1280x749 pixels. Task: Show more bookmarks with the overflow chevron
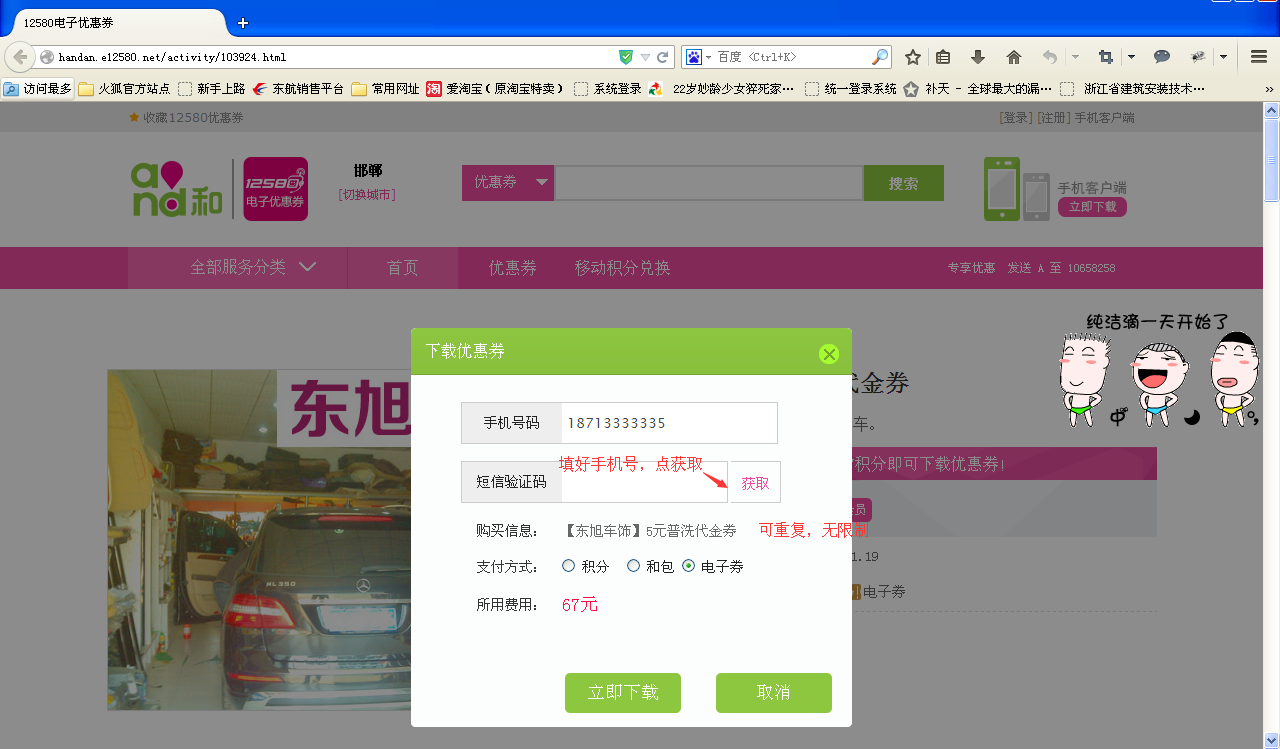point(1269,89)
